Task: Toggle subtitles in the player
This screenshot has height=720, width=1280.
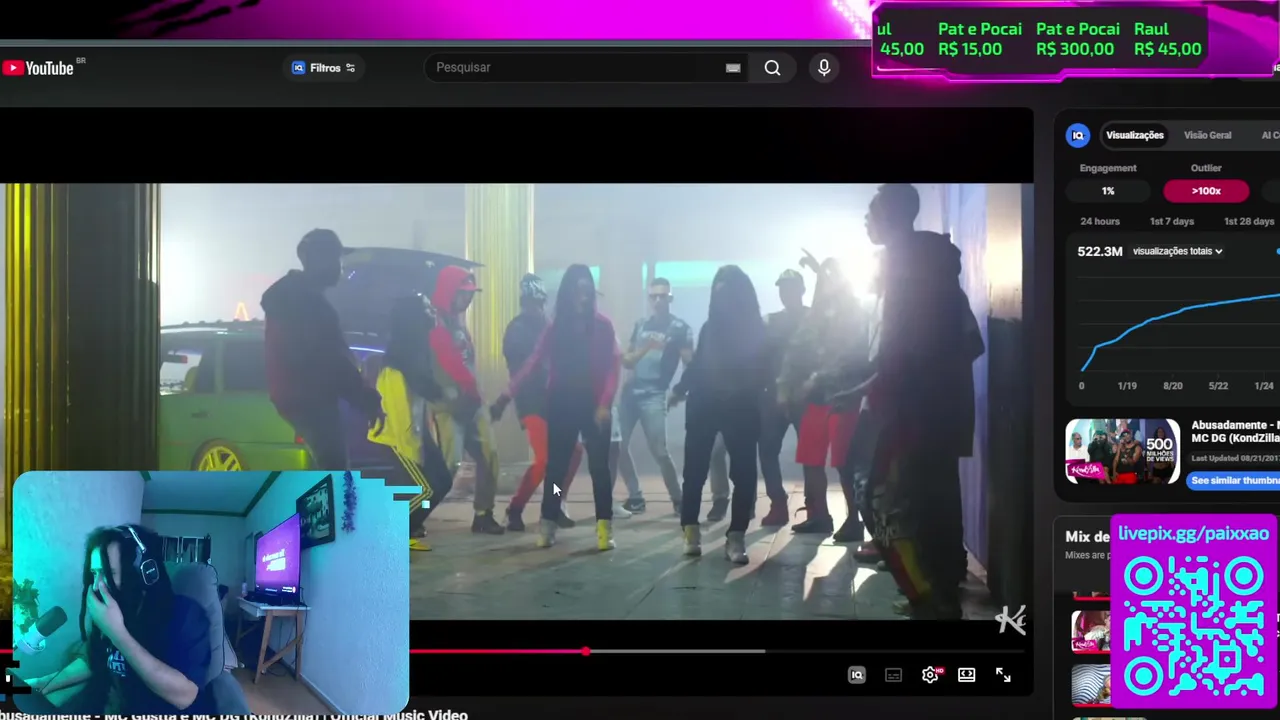Action: (x=893, y=675)
